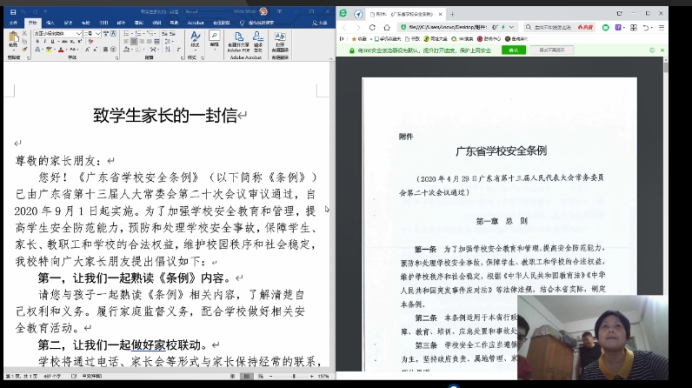Image resolution: width=692 pixels, height=388 pixels.
Task: Toggle bold formatting in the Word ribbon
Action: (37, 41)
